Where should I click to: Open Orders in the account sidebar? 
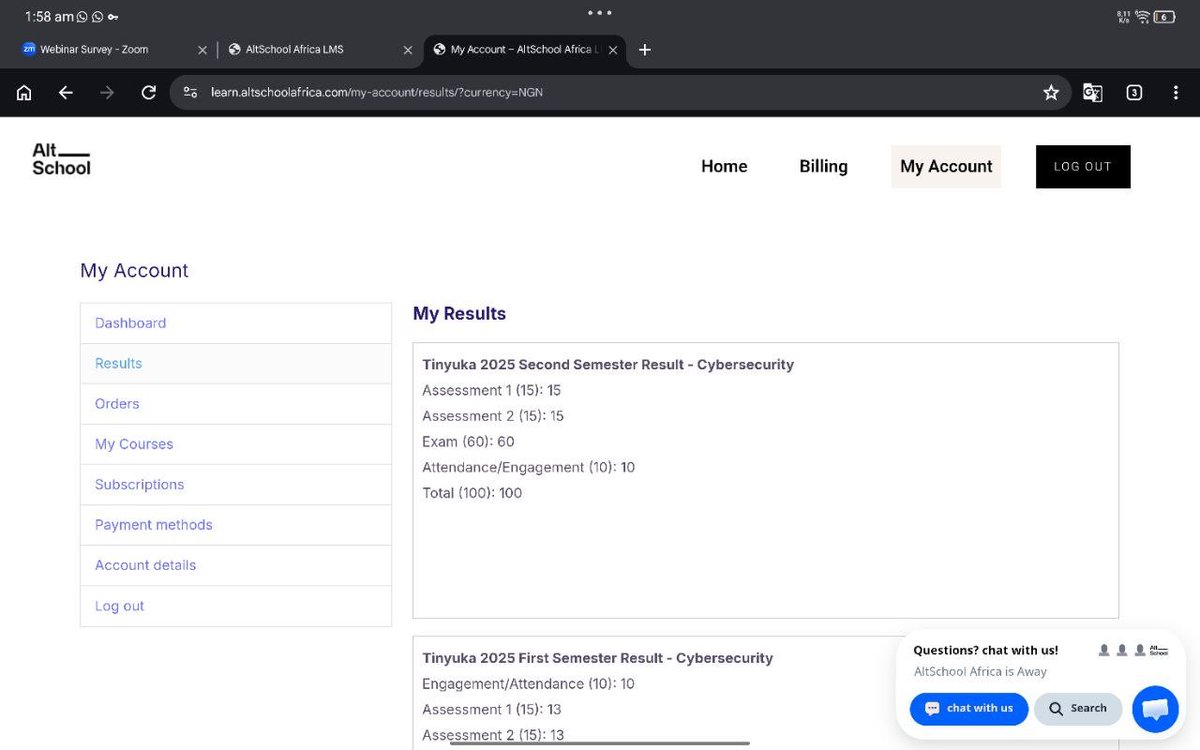[x=236, y=404]
